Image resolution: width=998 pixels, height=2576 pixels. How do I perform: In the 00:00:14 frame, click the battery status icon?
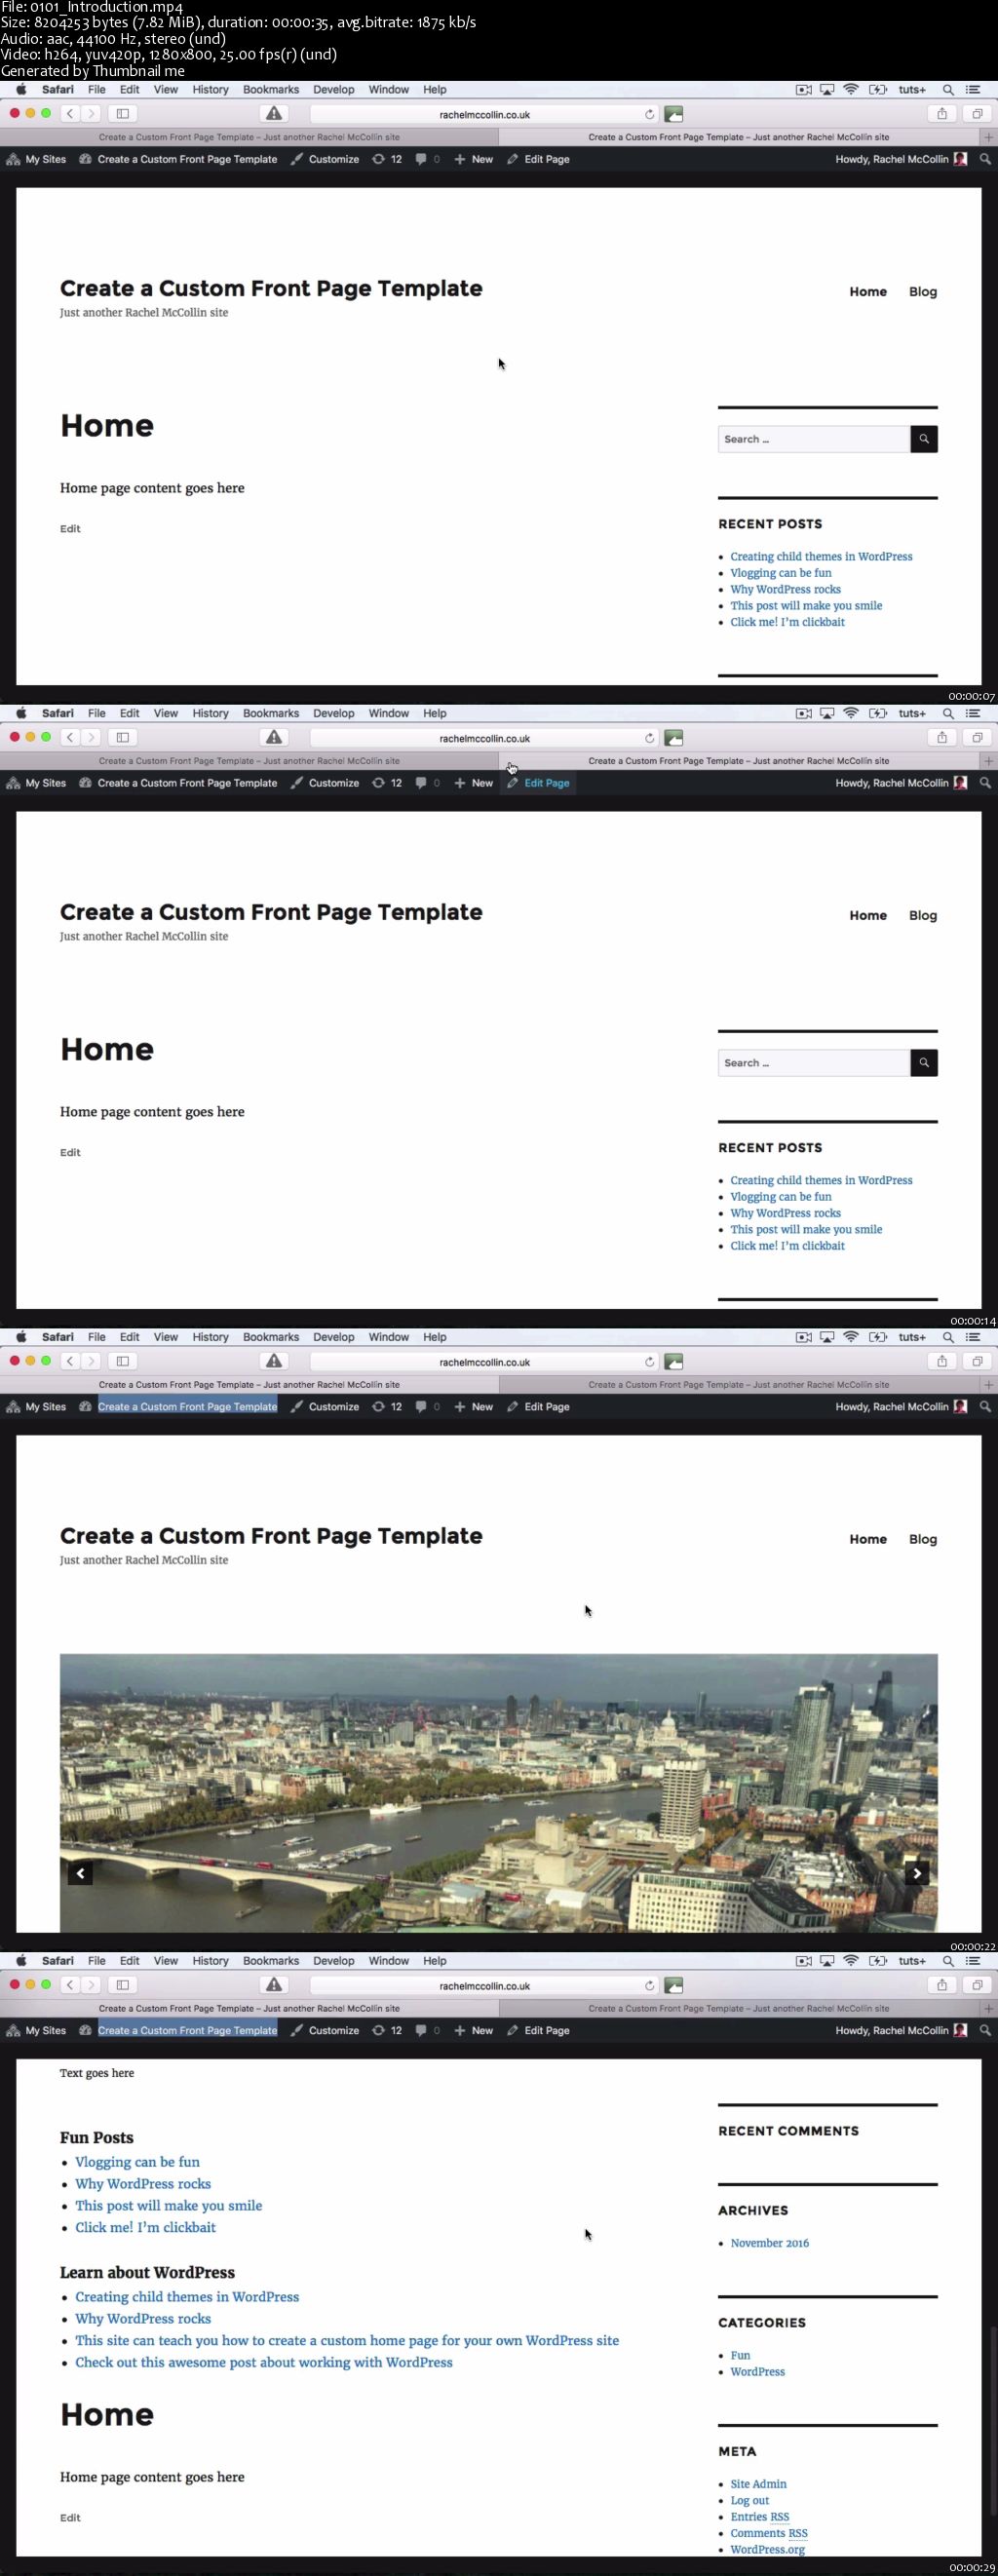point(878,713)
